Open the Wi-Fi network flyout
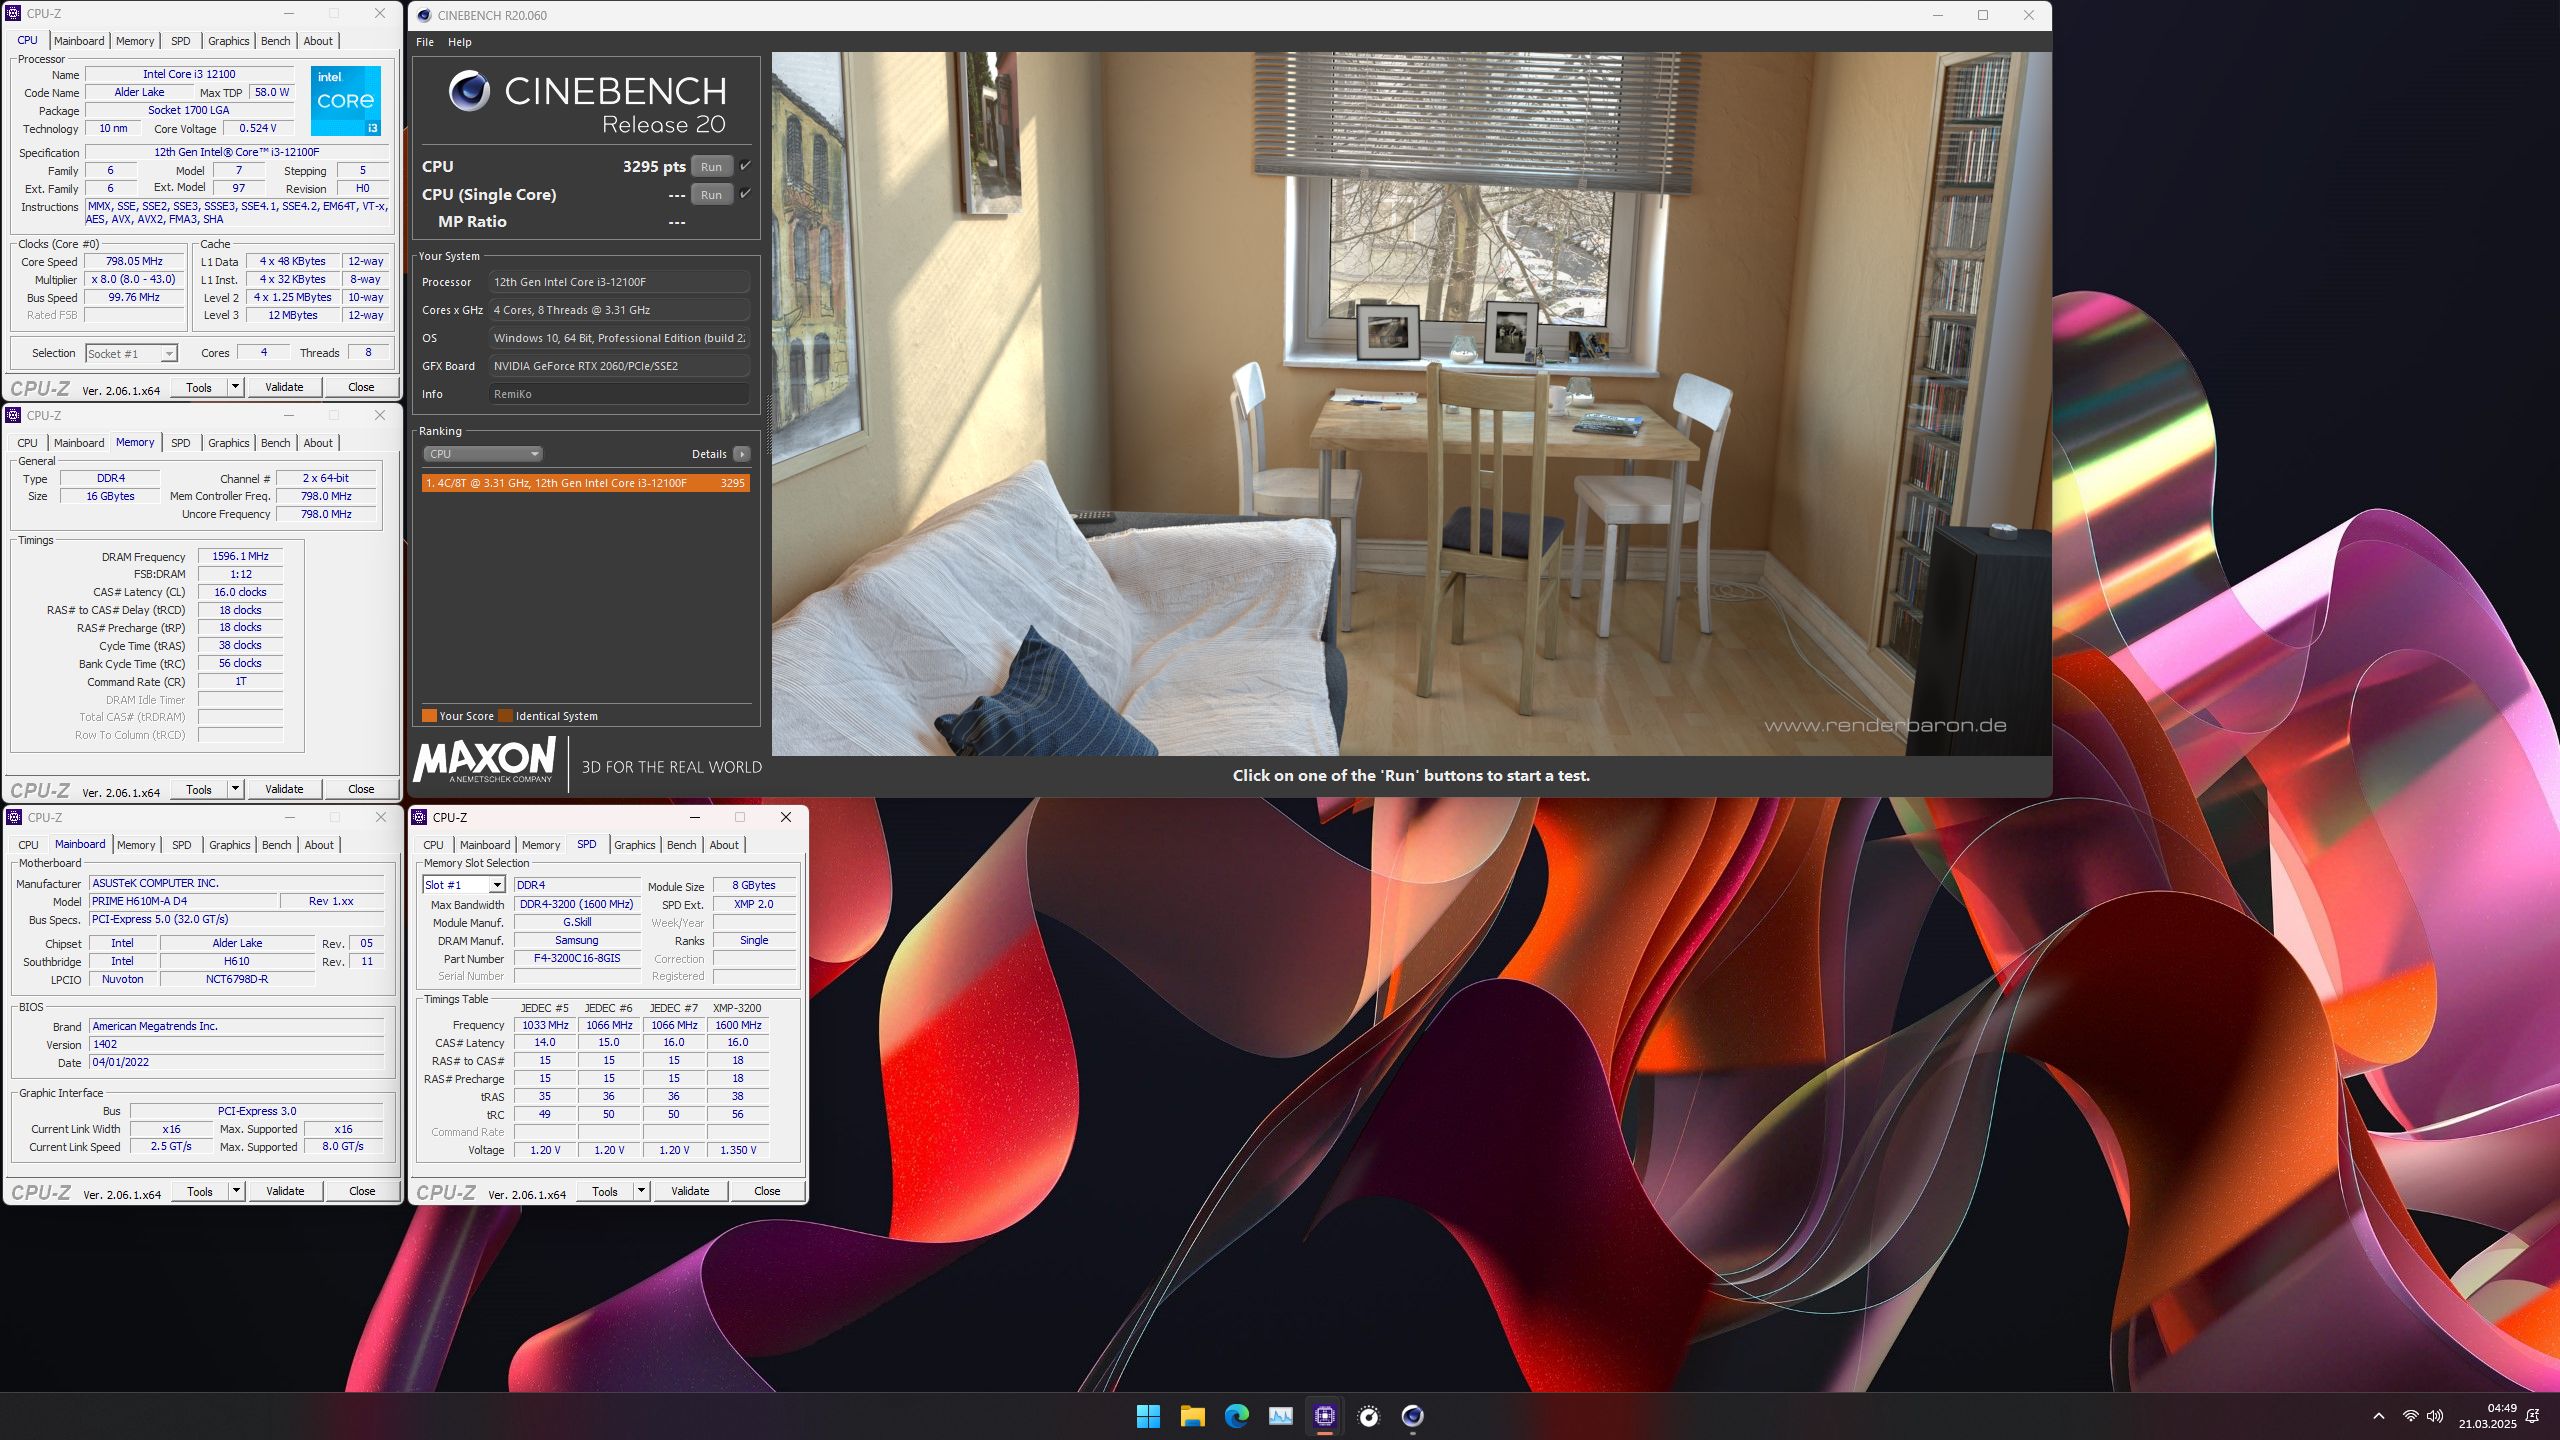This screenshot has height=1440, width=2560. click(x=2410, y=1416)
